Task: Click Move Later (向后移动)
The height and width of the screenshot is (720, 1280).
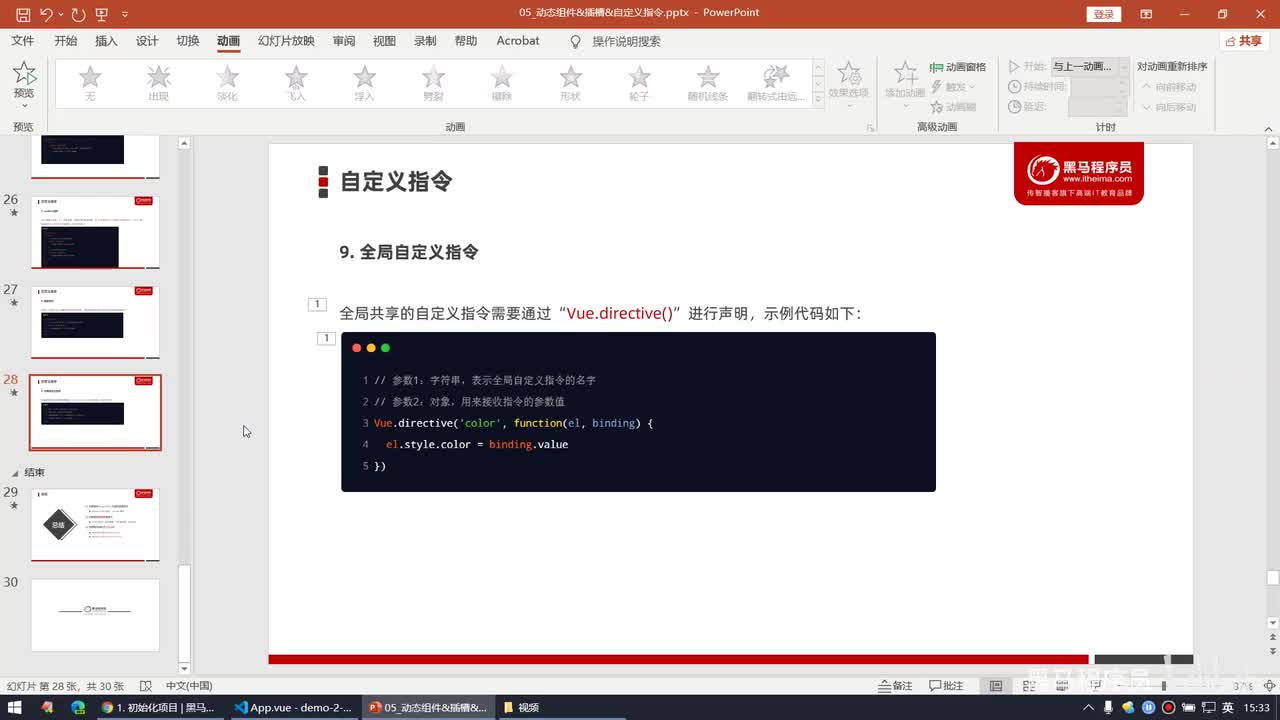Action: pos(1169,107)
